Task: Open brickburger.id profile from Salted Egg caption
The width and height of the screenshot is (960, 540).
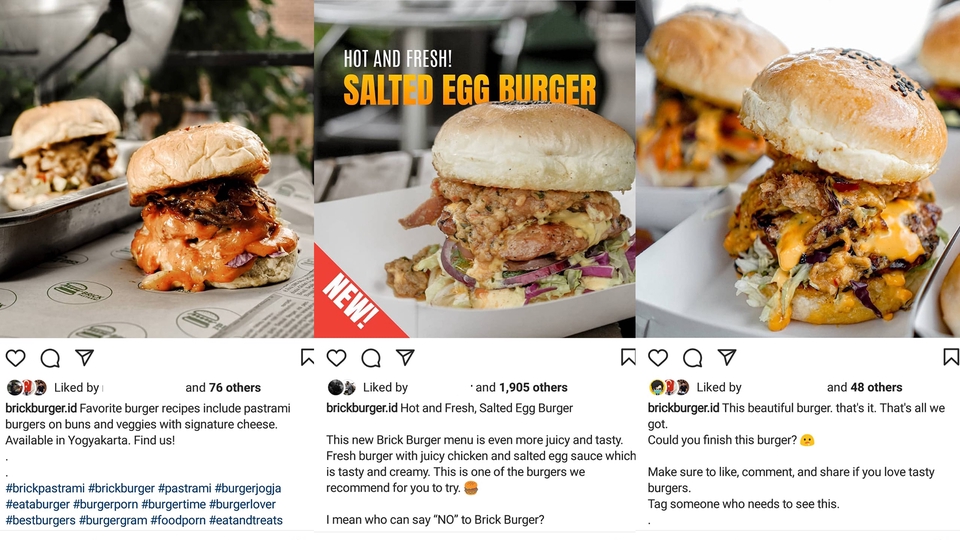Action: (362, 408)
